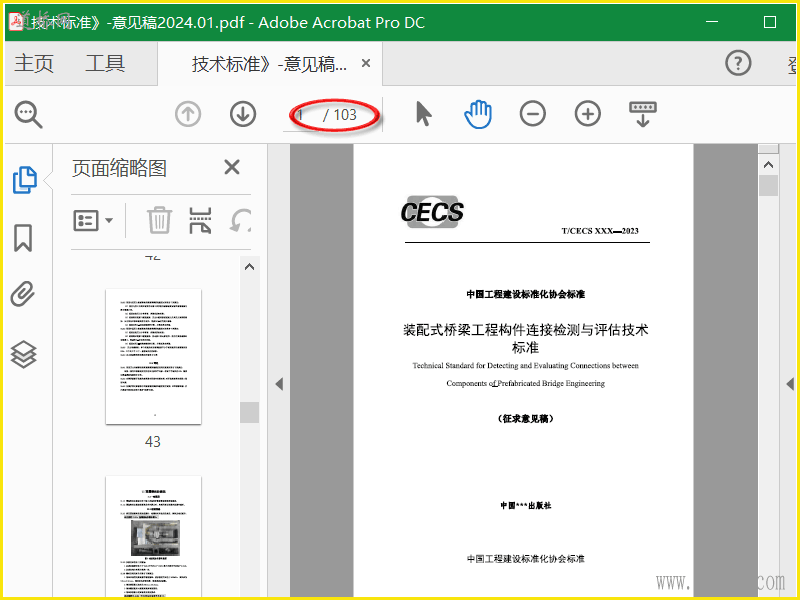Rotate page using the rotate icon
Screen dimensions: 800x600
tap(240, 220)
